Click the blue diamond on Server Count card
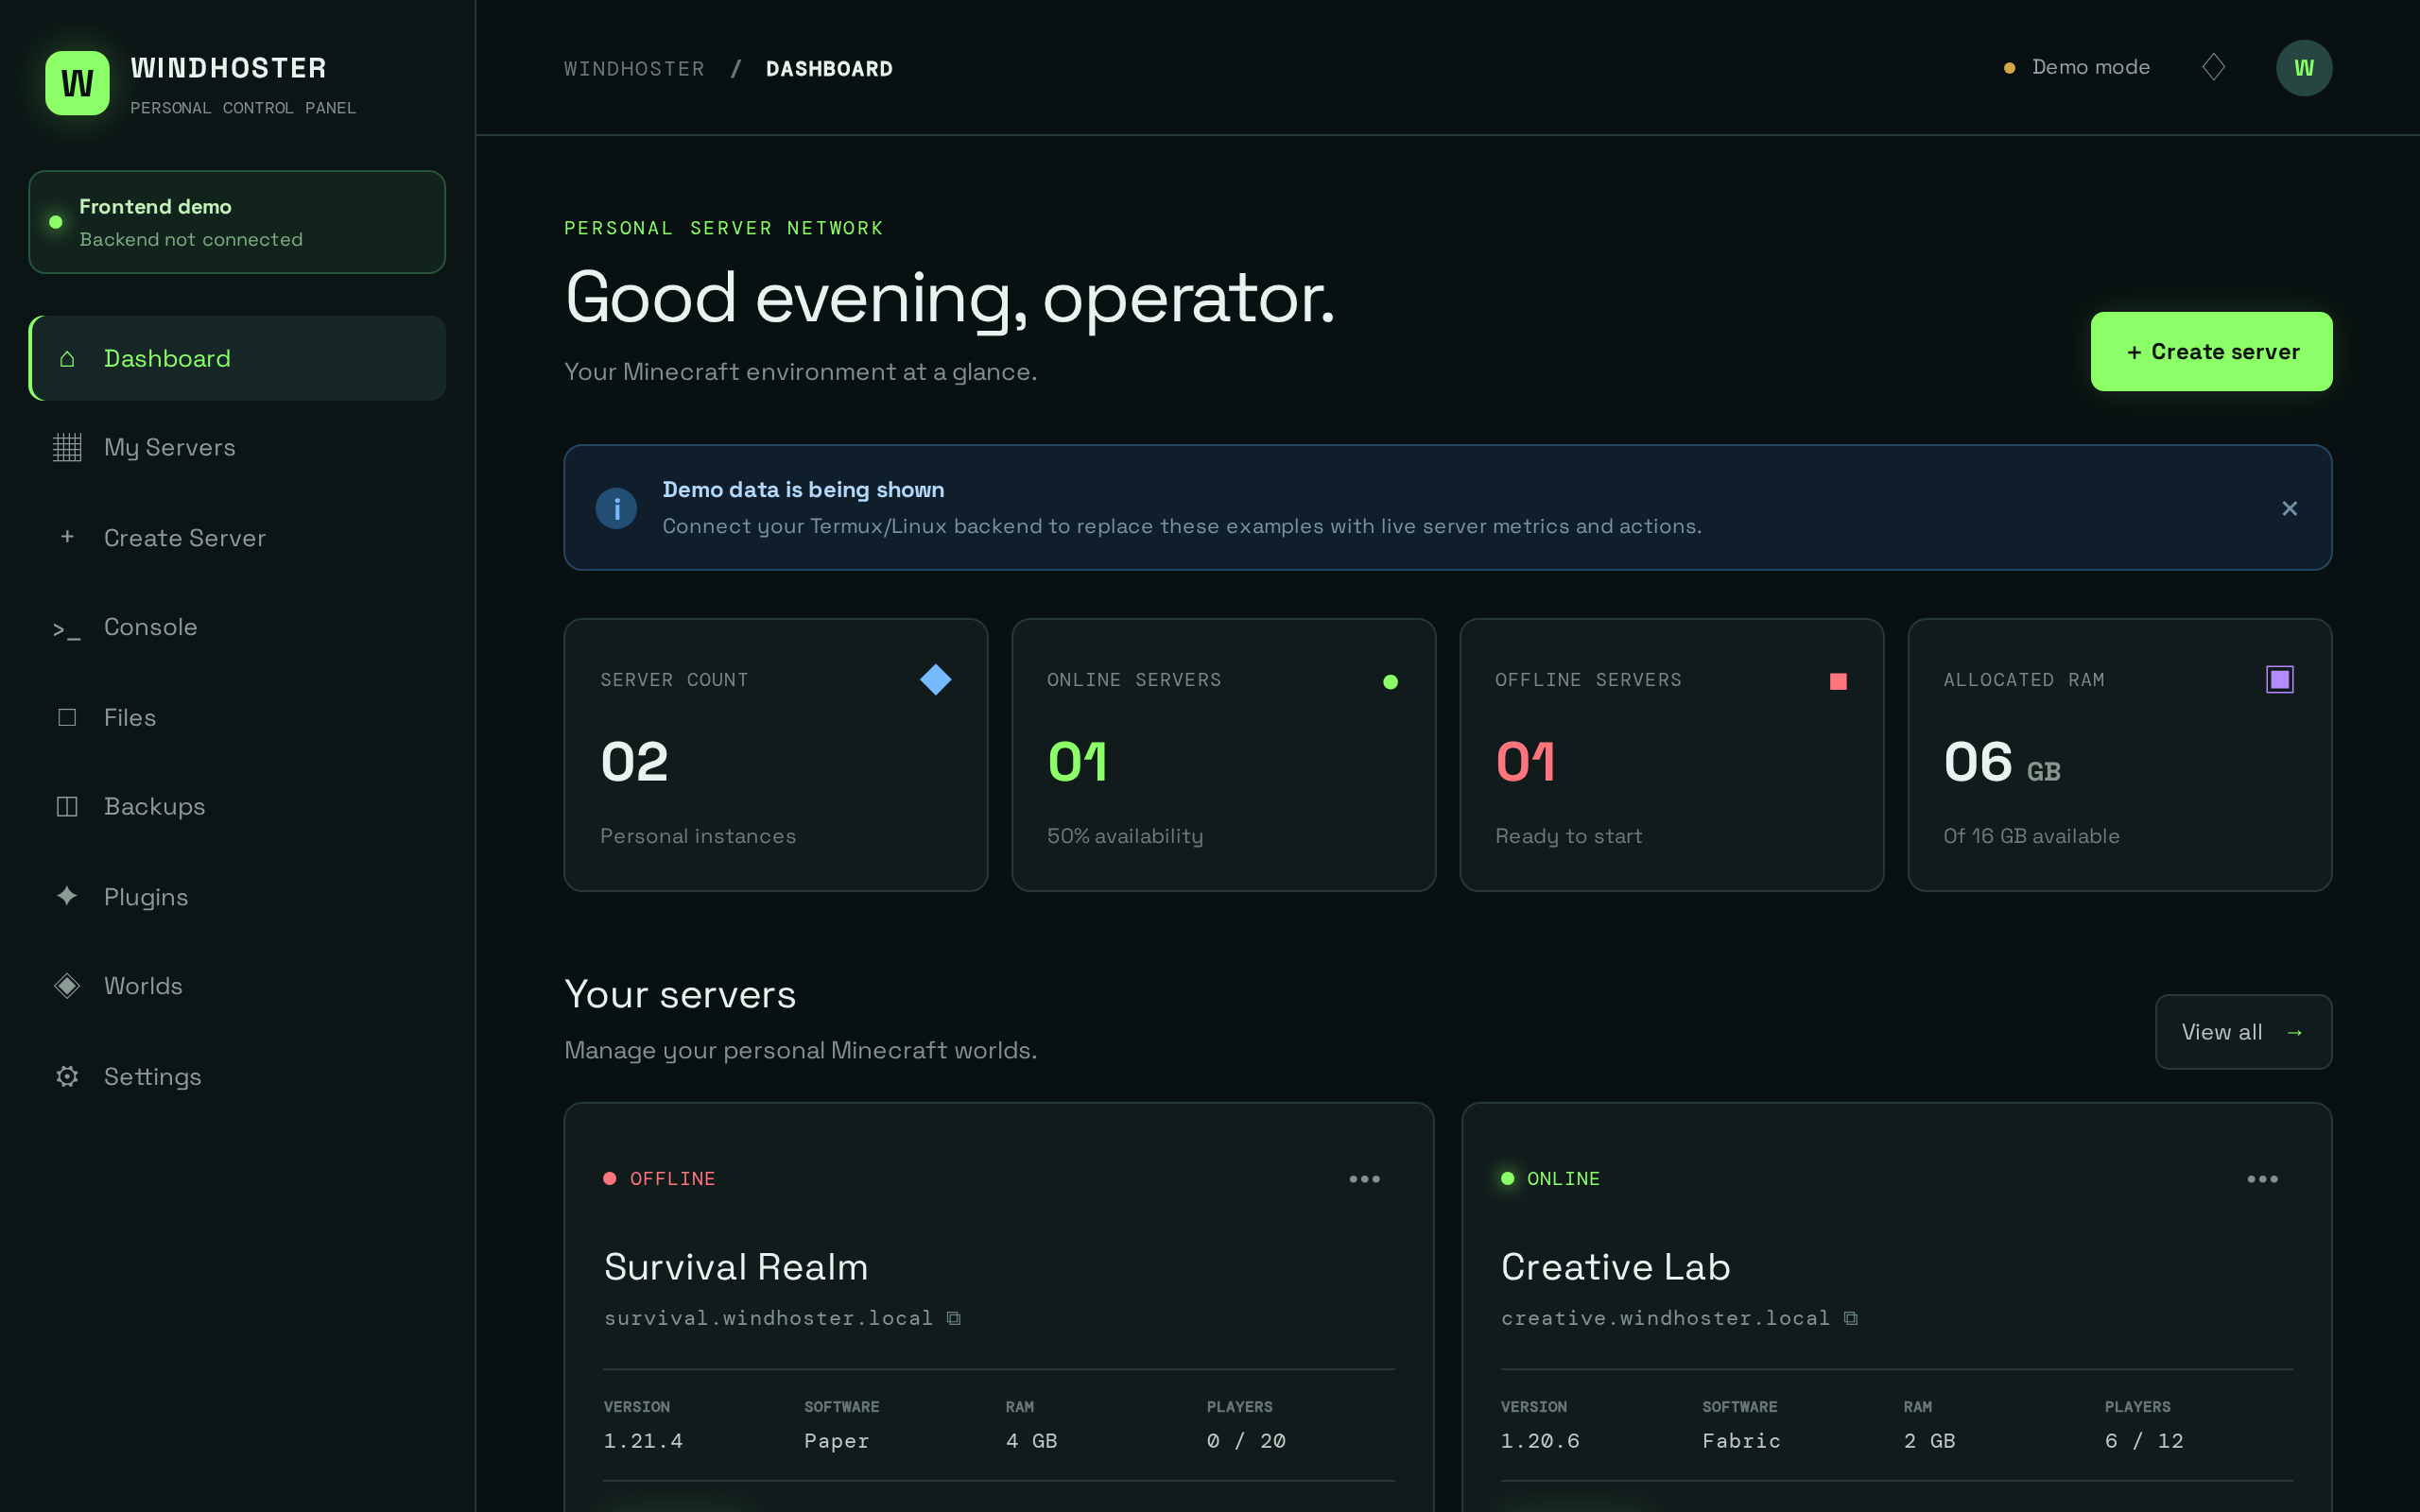The image size is (2420, 1512). click(935, 680)
